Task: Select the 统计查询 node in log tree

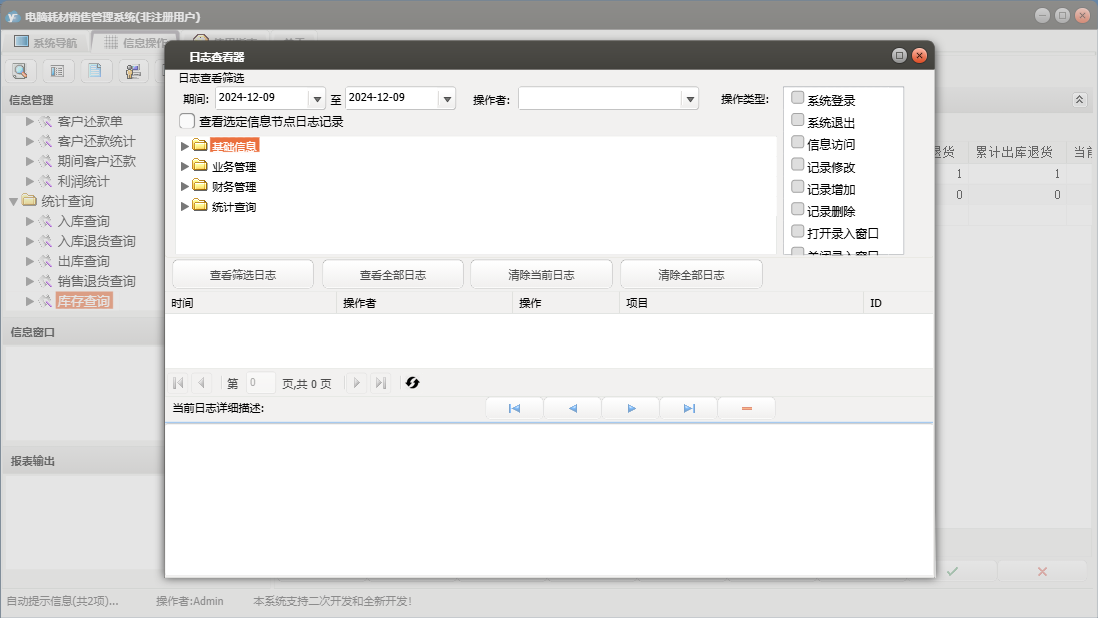Action: tap(234, 207)
